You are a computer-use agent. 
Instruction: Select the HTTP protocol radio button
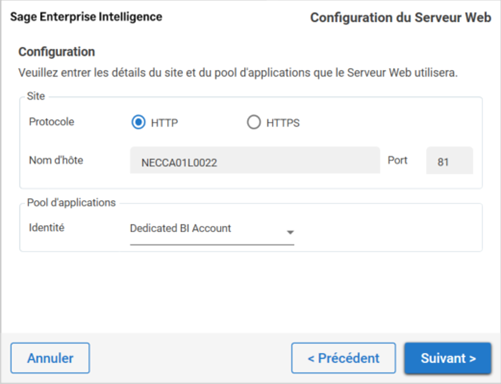(x=138, y=122)
